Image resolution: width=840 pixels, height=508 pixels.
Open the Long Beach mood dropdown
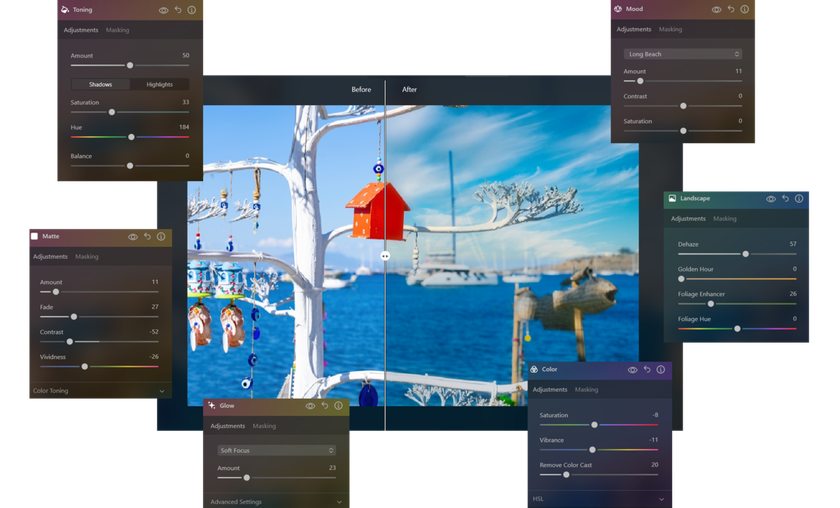pos(683,54)
